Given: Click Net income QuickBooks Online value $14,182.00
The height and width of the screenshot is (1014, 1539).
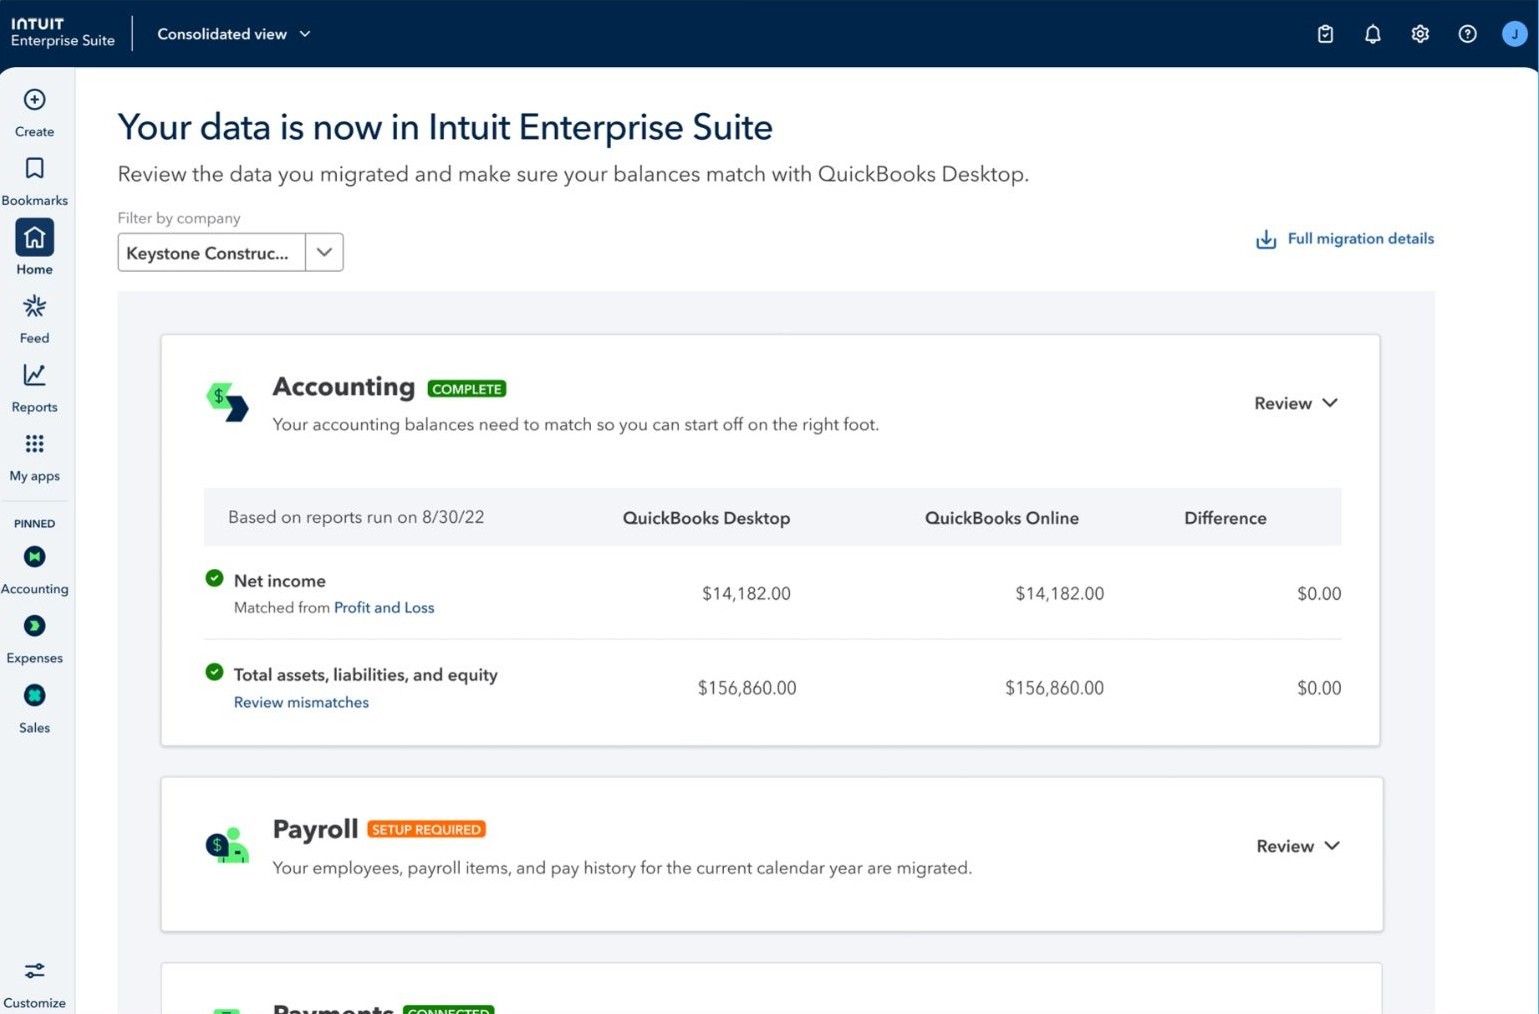Looking at the screenshot, I should point(1059,593).
